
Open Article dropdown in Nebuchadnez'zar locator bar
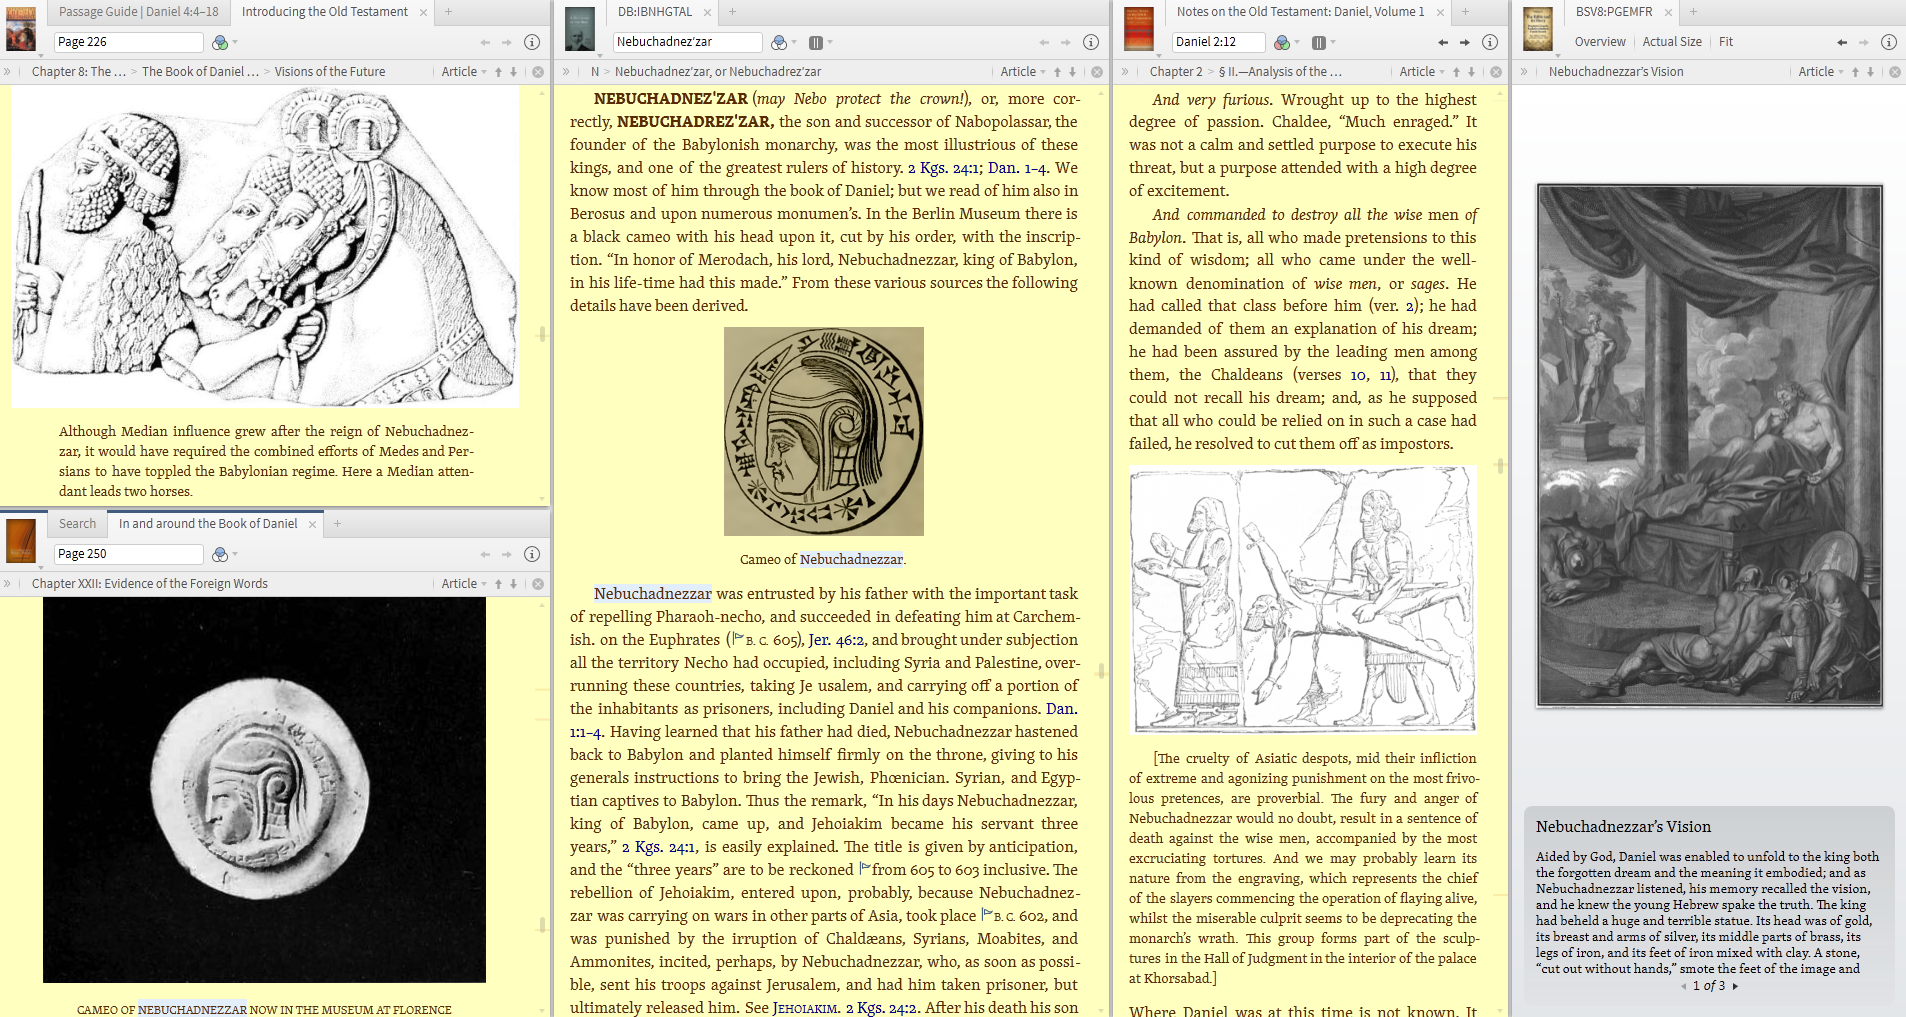tap(1023, 72)
